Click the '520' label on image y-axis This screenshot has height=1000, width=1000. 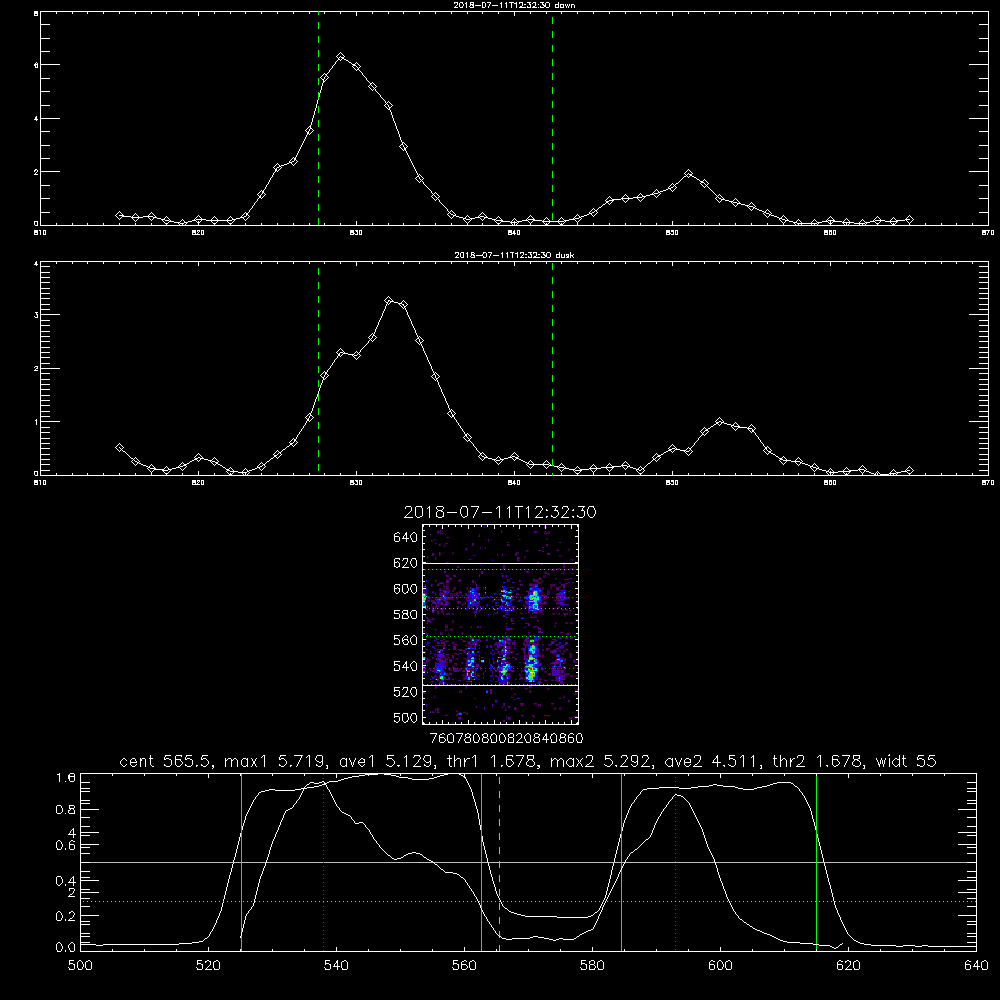click(406, 692)
